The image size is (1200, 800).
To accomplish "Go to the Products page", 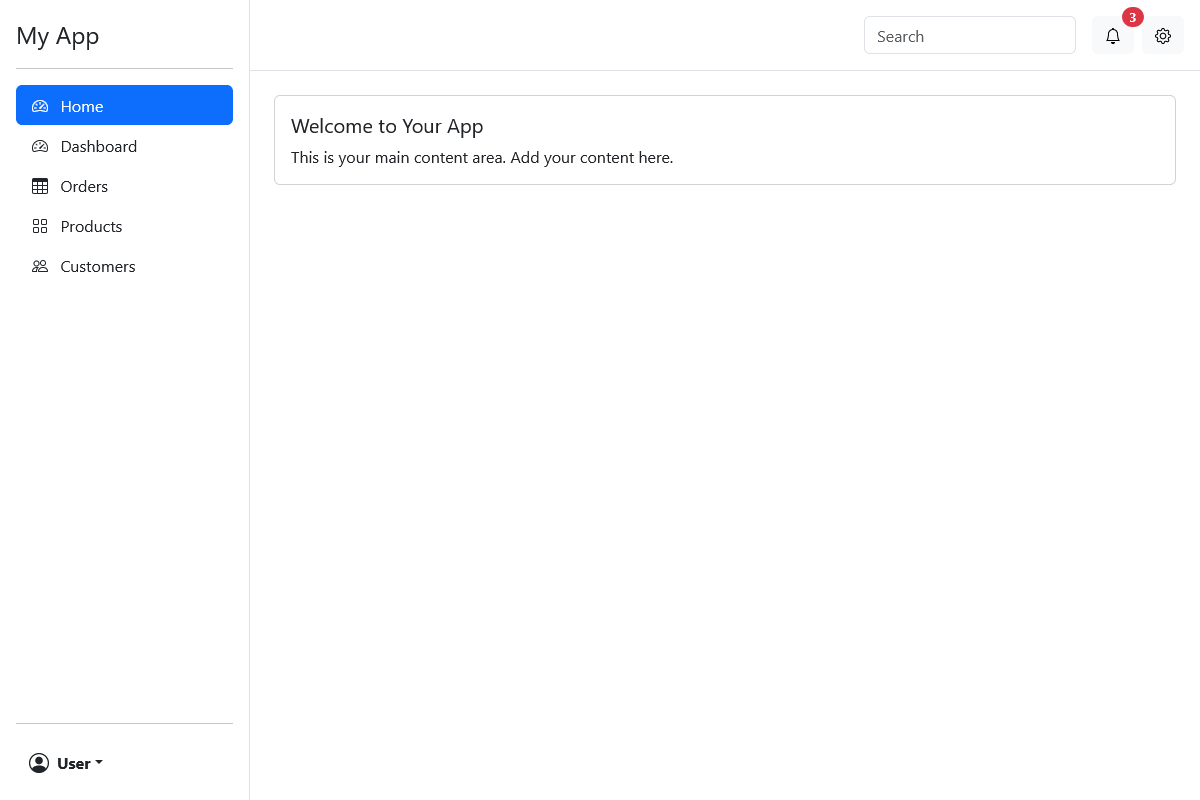I will click(x=91, y=226).
